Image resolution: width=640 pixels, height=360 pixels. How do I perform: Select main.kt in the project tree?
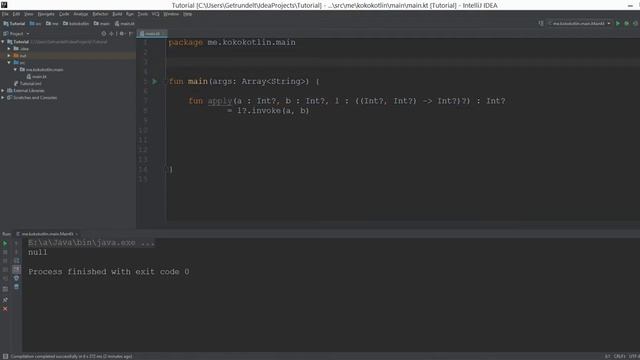(x=37, y=76)
